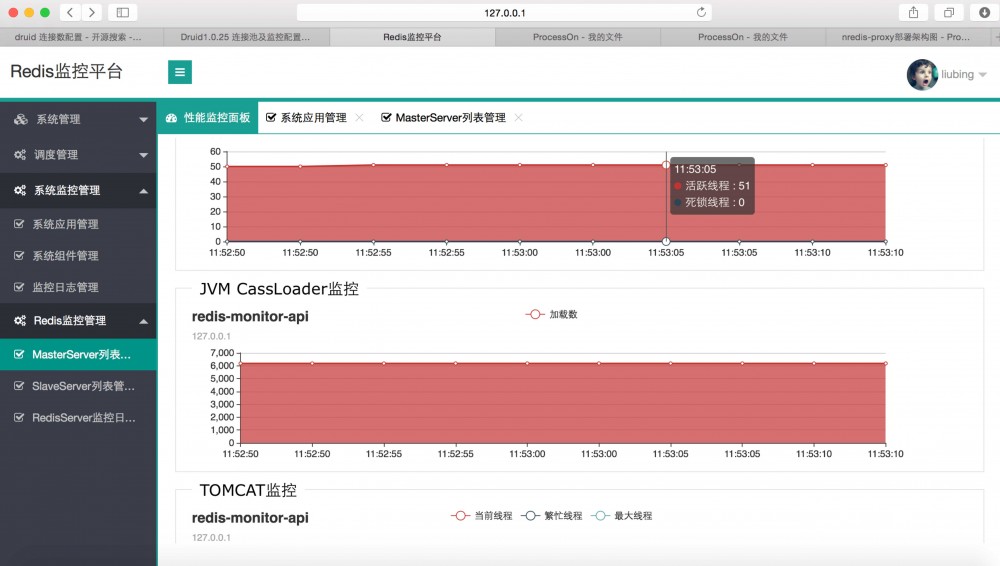This screenshot has width=1000, height=566.
Task: Click check icon beside 系统组件管理
Action: [19, 256]
